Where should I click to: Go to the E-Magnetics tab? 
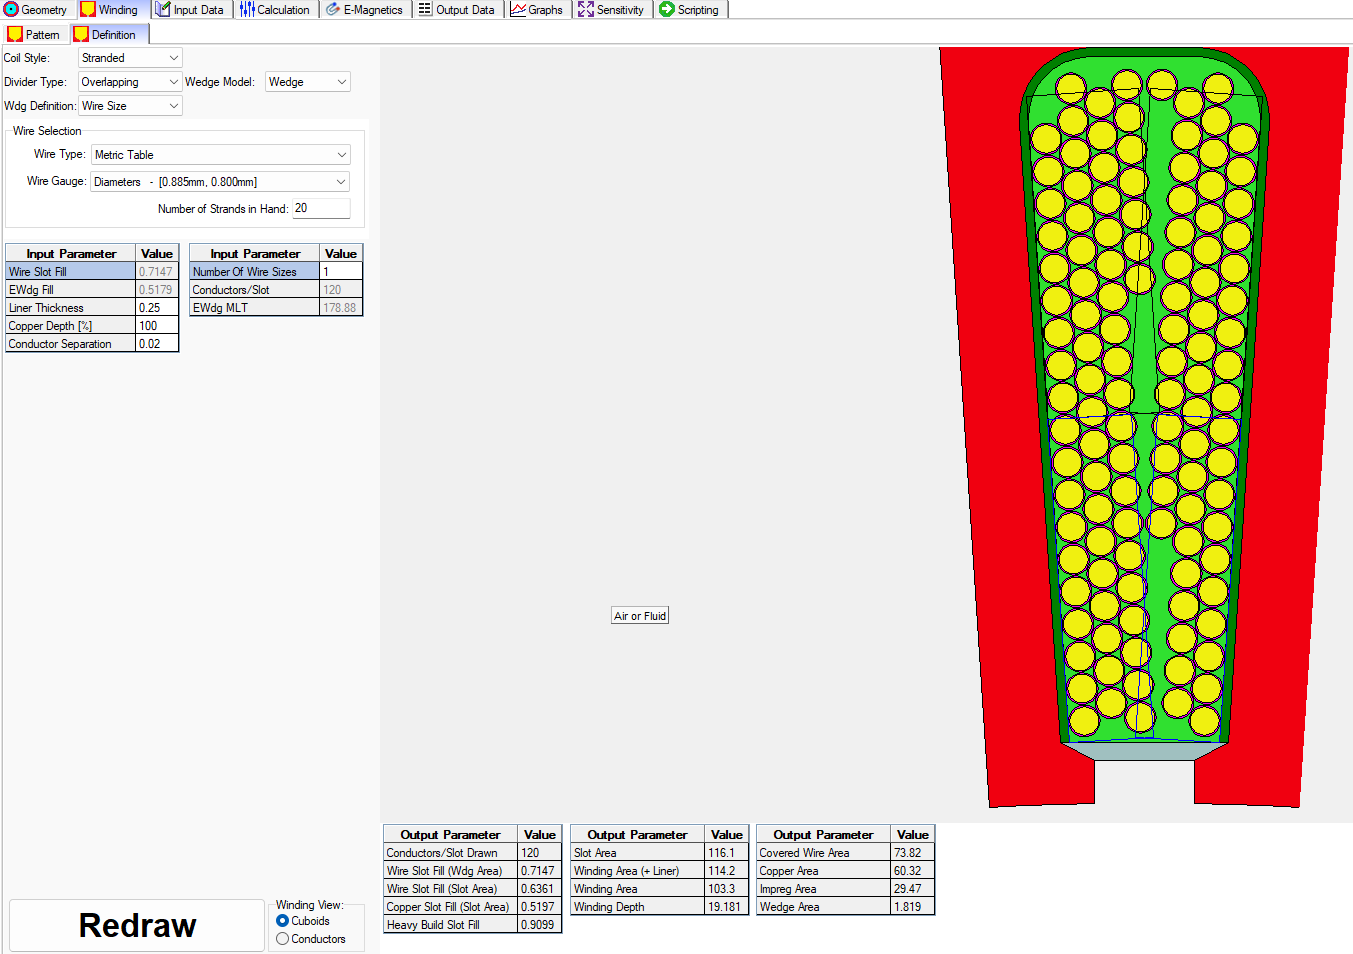tap(364, 10)
